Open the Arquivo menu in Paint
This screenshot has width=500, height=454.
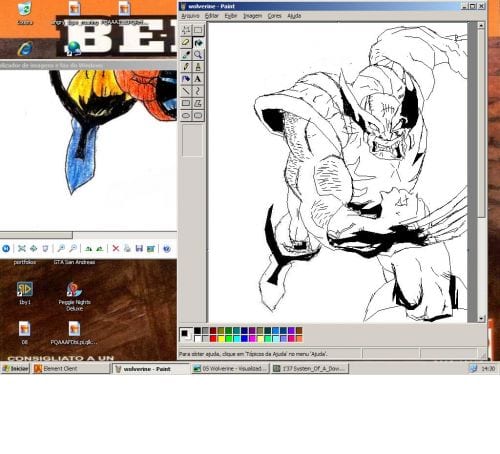click(x=190, y=16)
